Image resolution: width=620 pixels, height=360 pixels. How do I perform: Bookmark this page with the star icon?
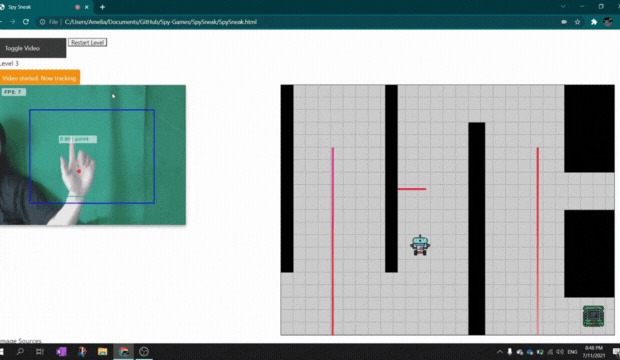[x=577, y=22]
